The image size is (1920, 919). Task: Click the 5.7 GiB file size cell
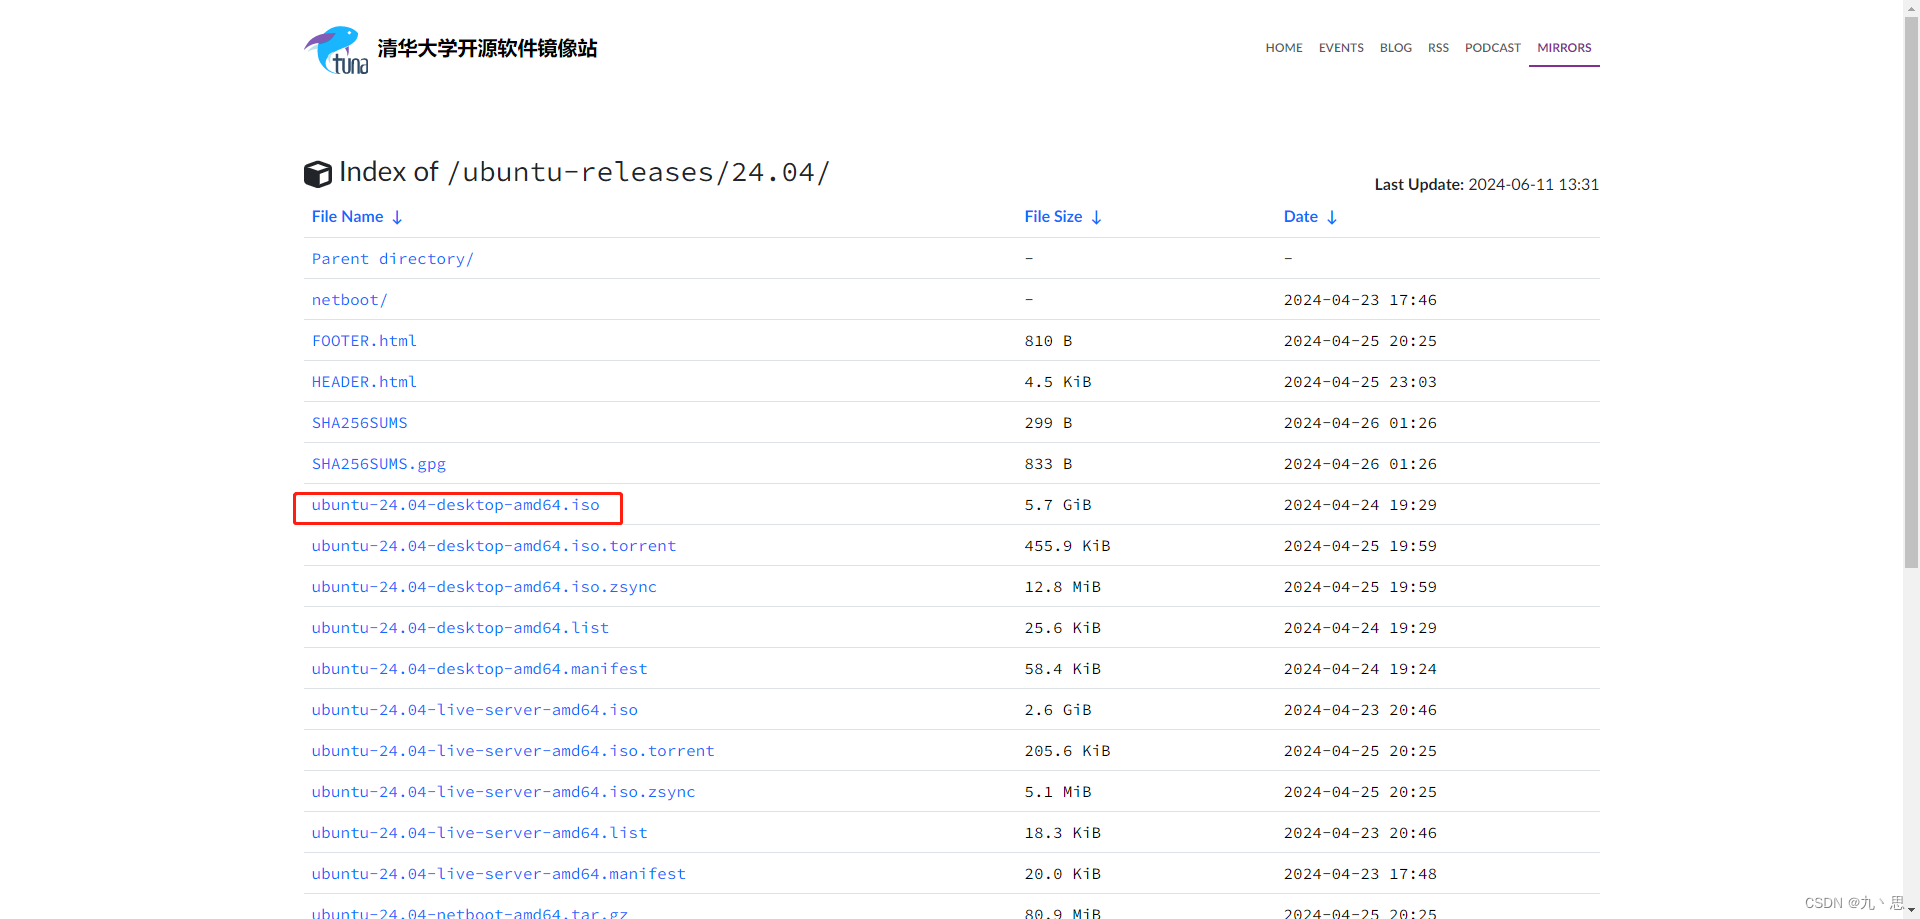click(1057, 505)
